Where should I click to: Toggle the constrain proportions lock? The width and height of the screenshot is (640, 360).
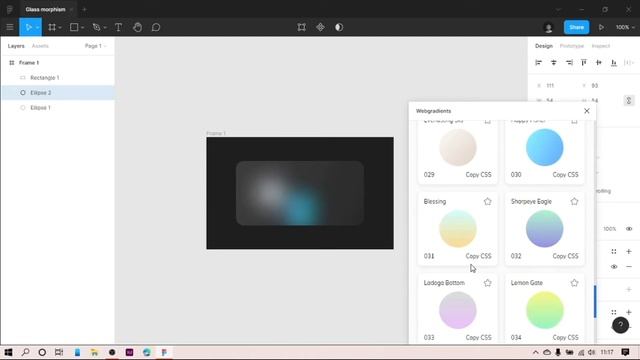point(629,100)
